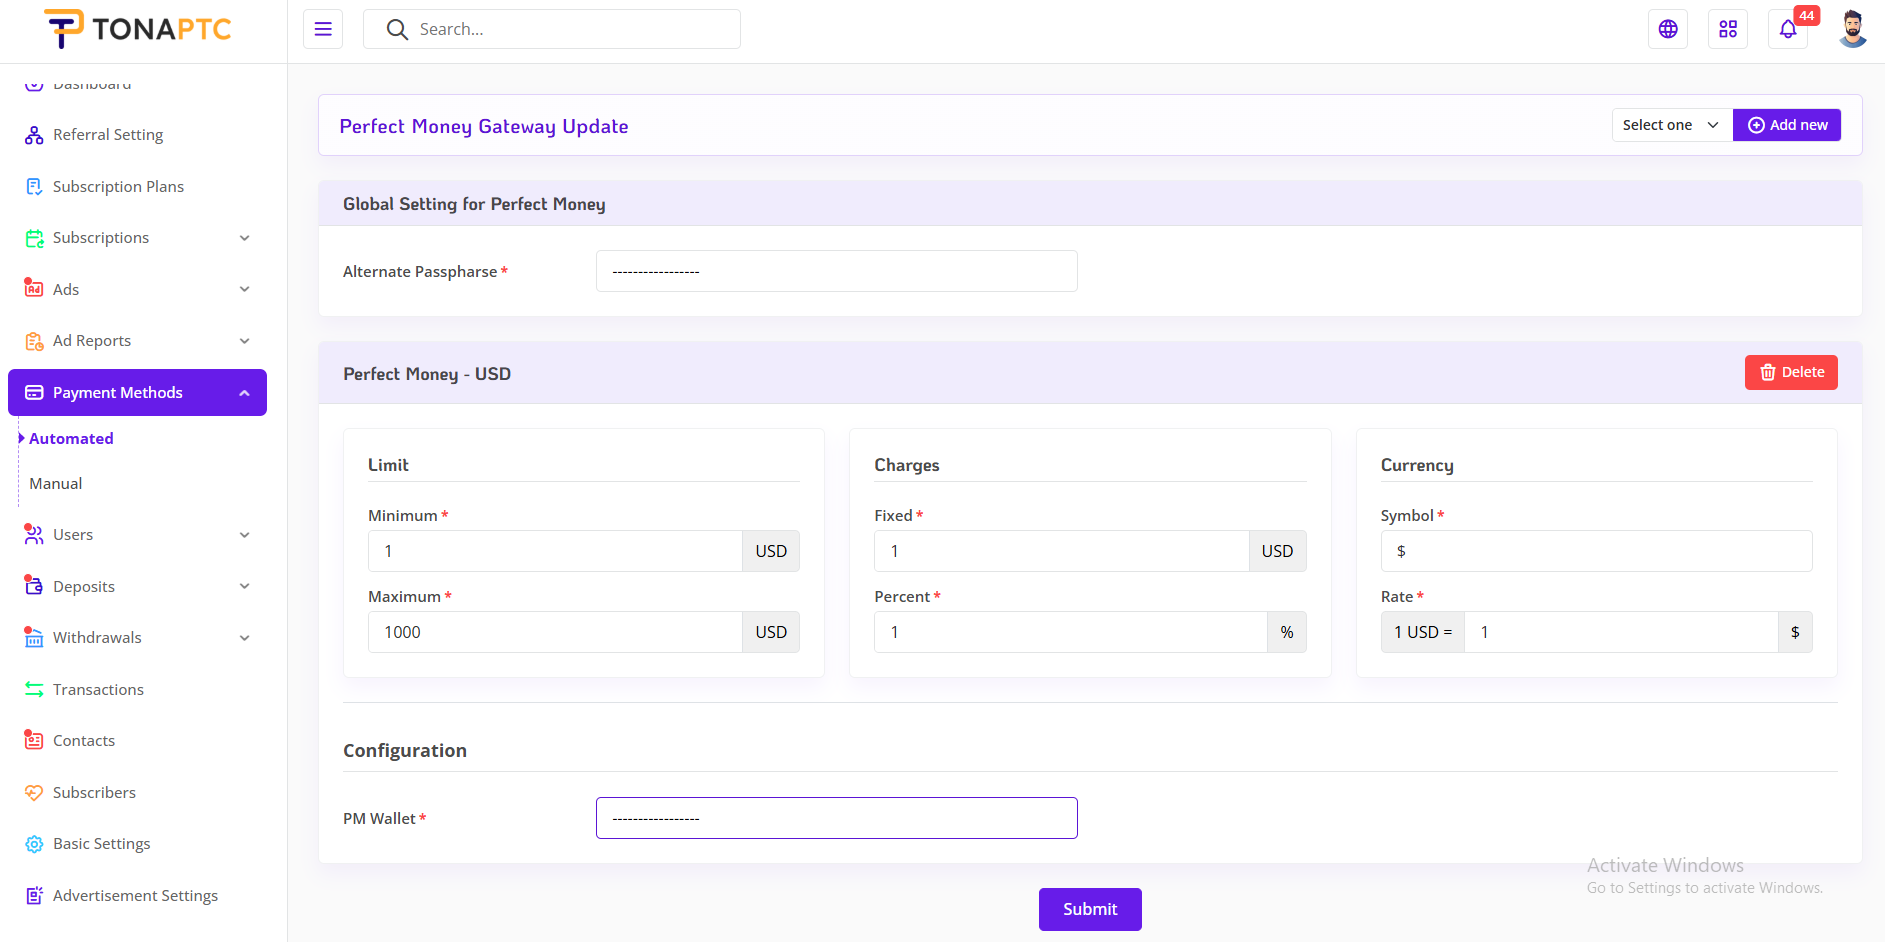
Task: Expand the Users menu chevron
Action: 245,535
